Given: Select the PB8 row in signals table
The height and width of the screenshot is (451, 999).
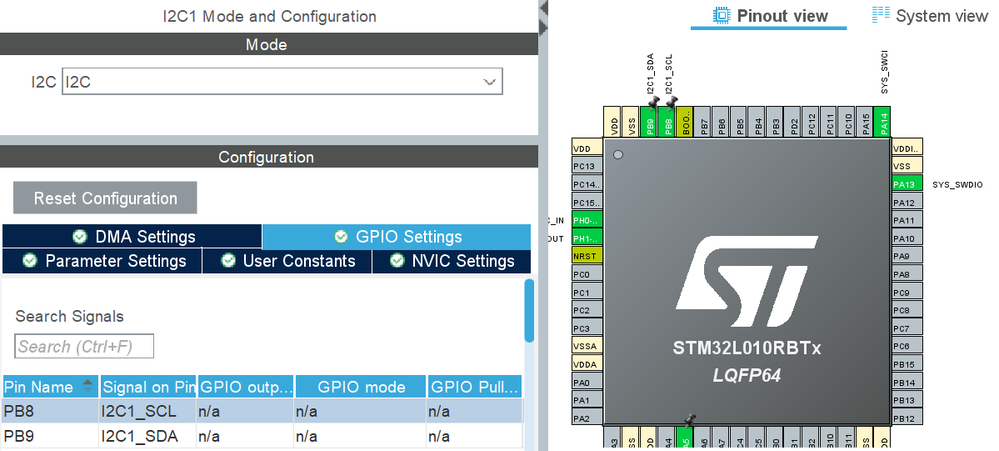Looking at the screenshot, I should tap(262, 412).
